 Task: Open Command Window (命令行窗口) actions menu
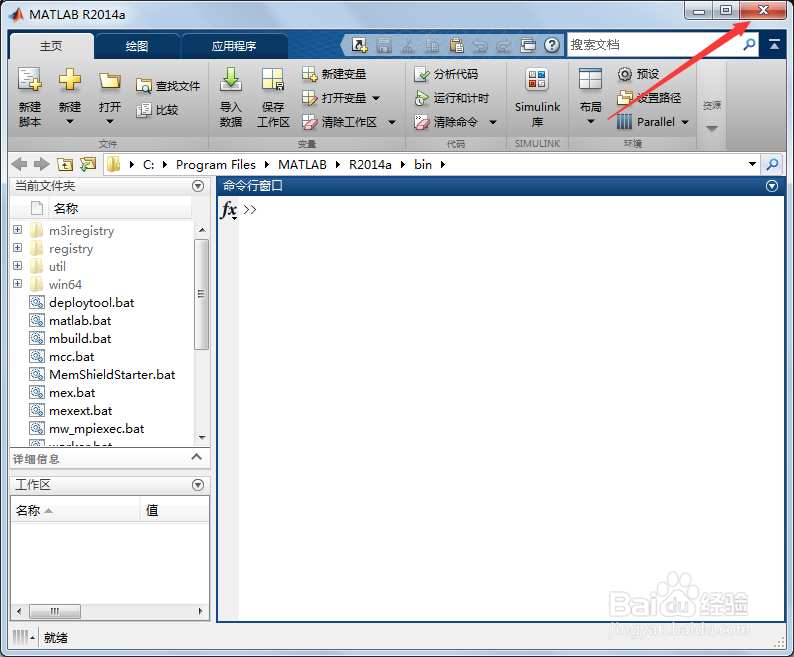pyautogui.click(x=772, y=186)
